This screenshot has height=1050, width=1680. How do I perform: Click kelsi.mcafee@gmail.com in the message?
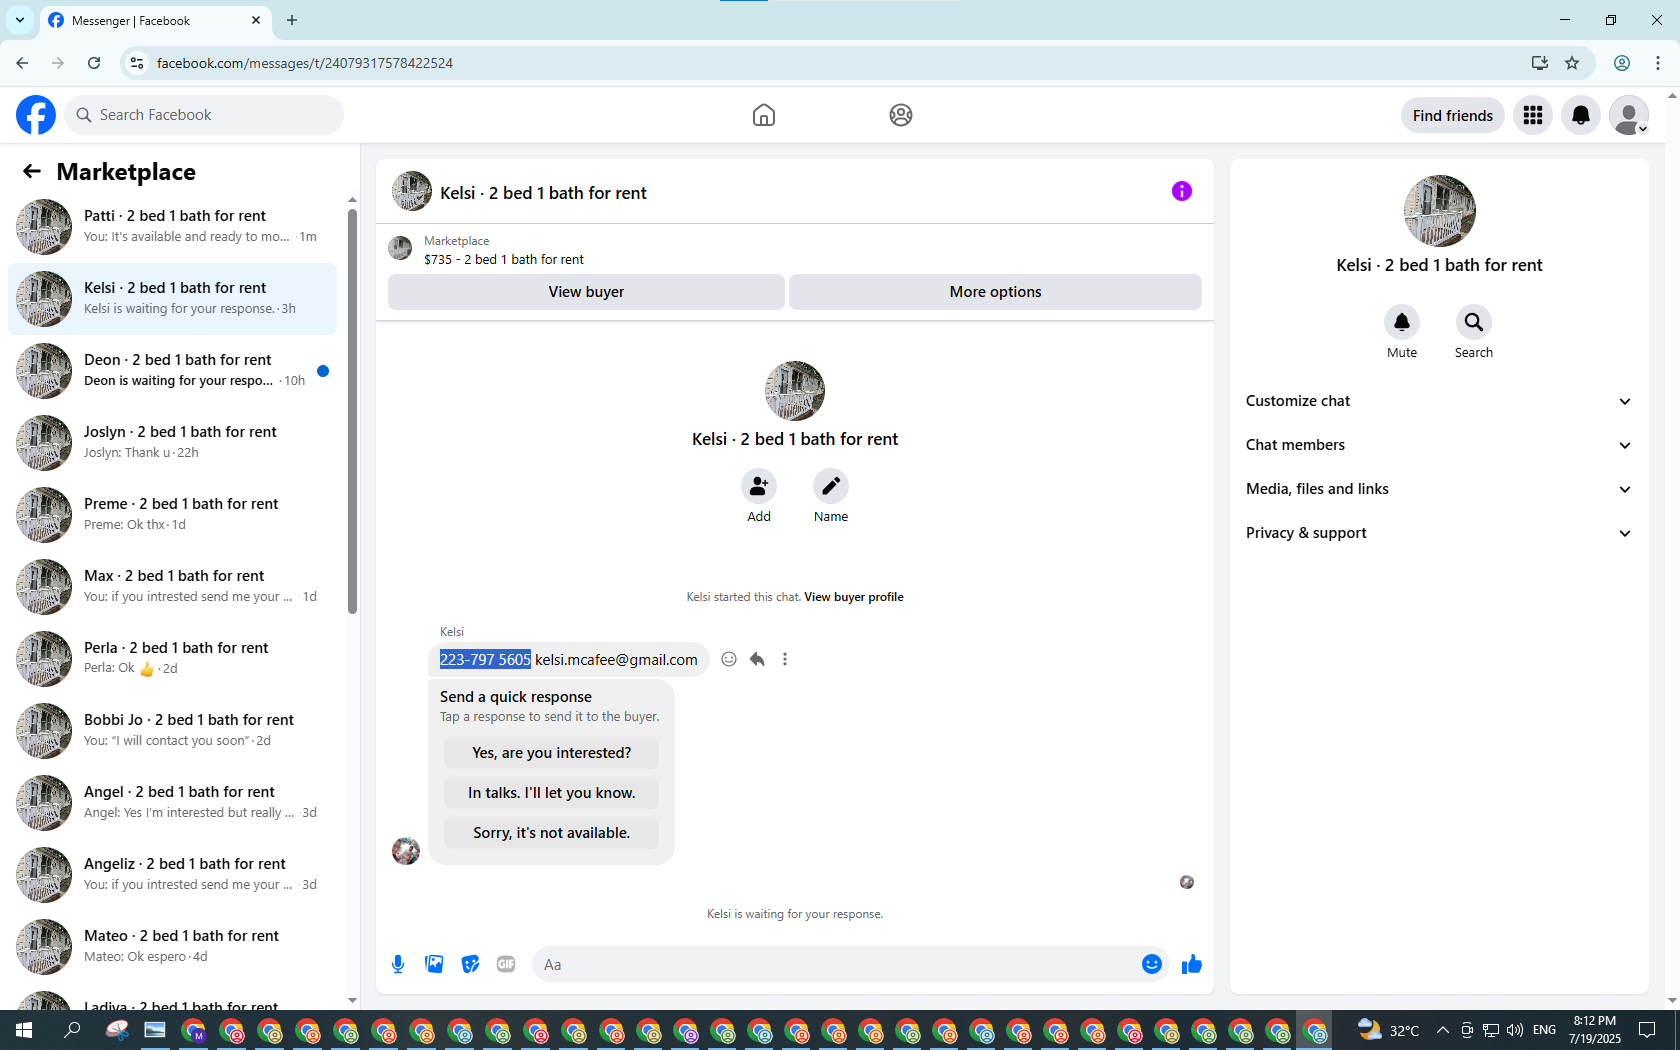pyautogui.click(x=616, y=660)
